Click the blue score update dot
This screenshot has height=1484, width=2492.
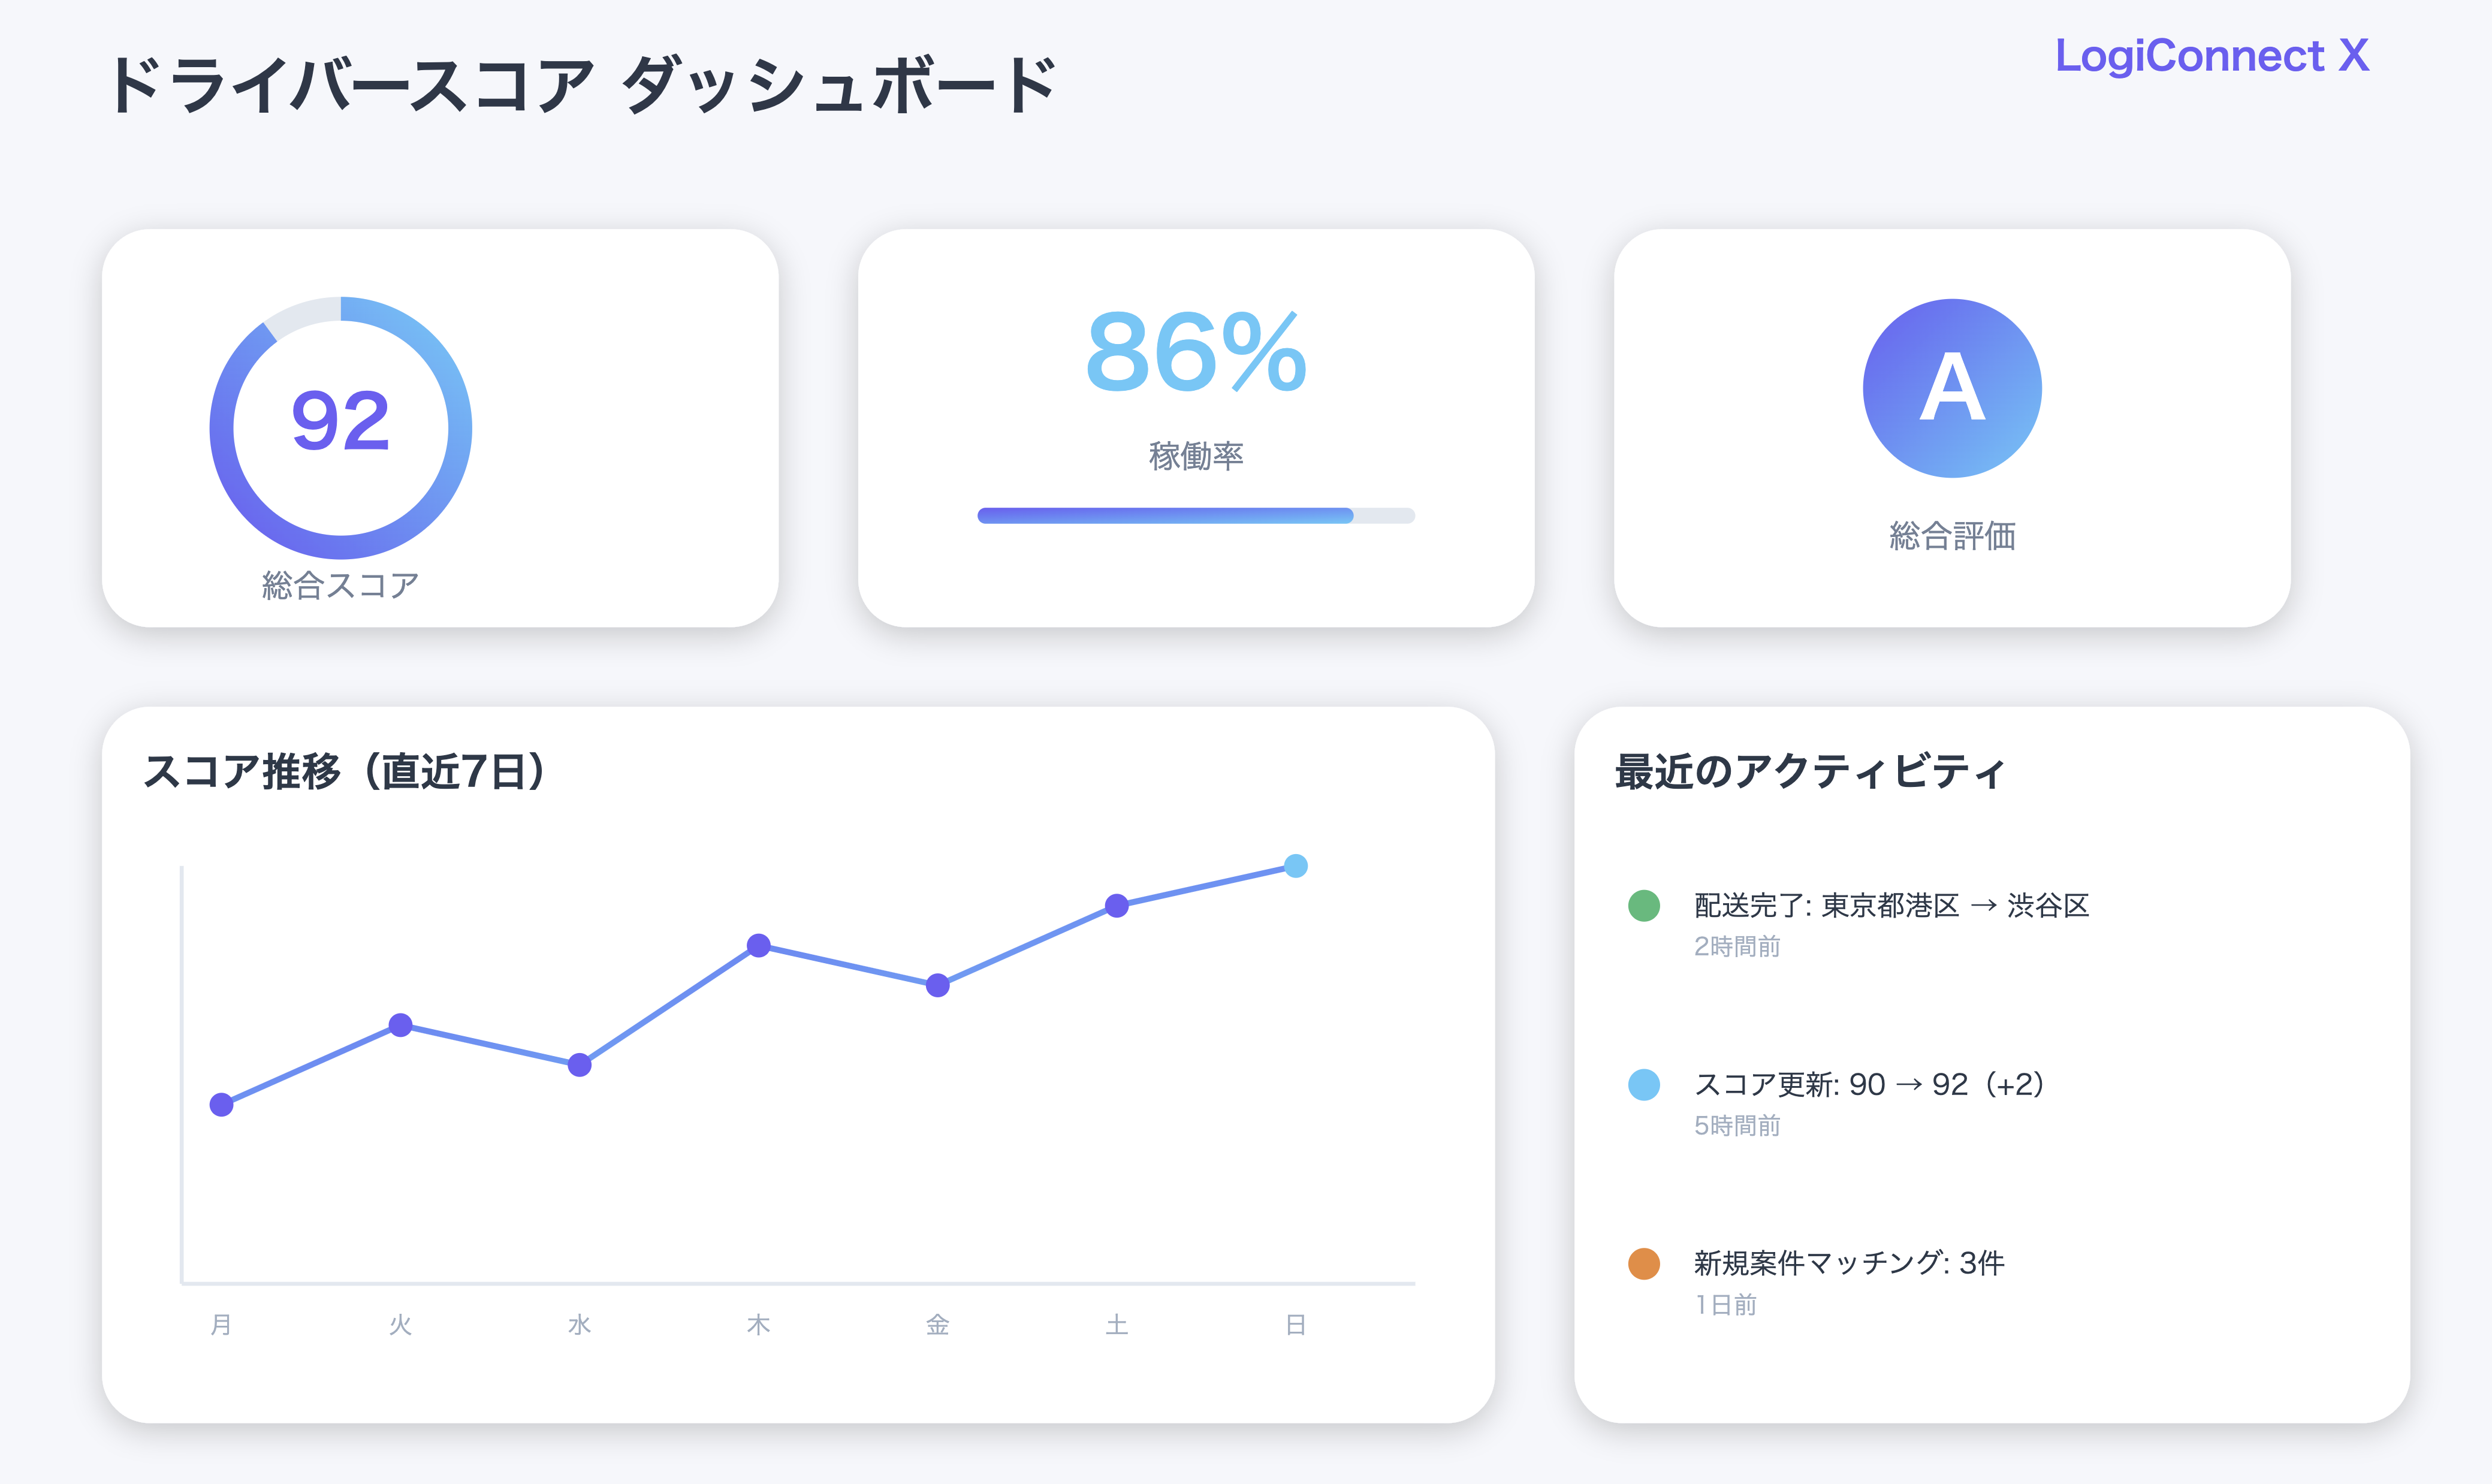click(x=1644, y=1084)
